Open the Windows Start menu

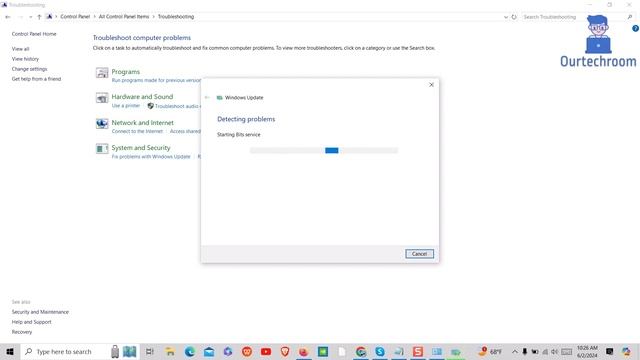(10, 351)
